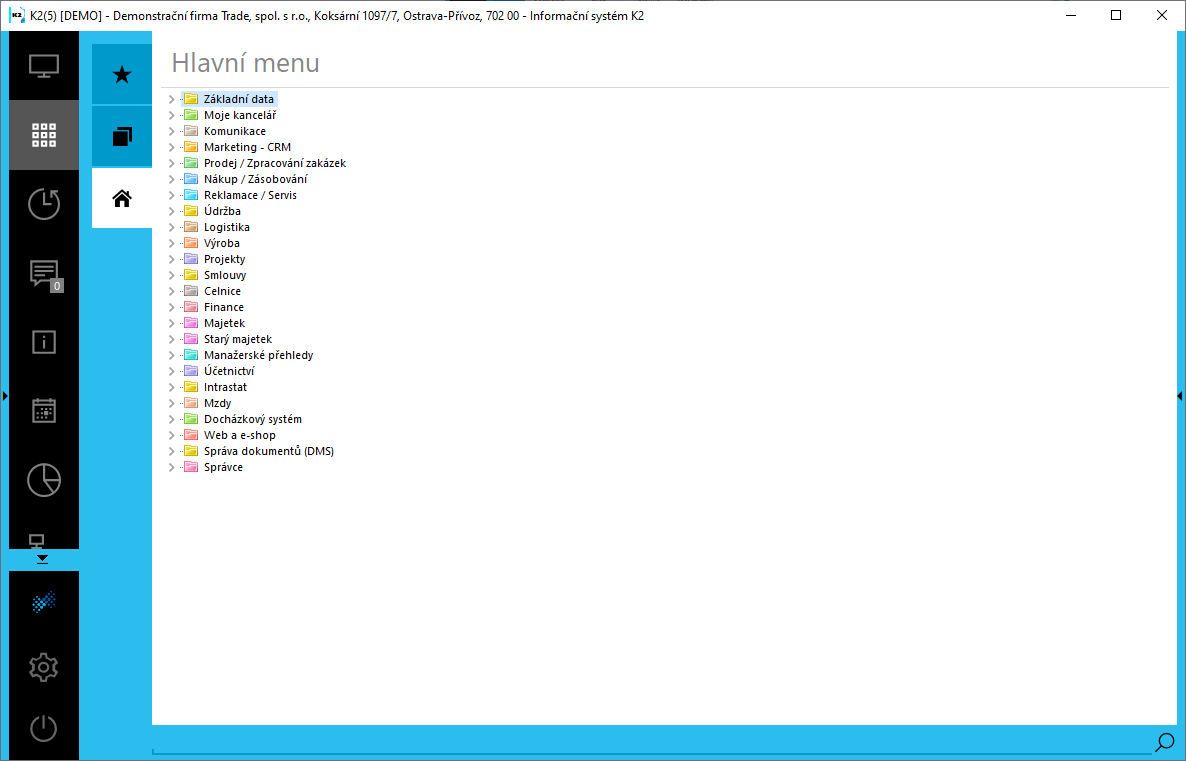Expand the Správce folder arrow

pos(172,467)
